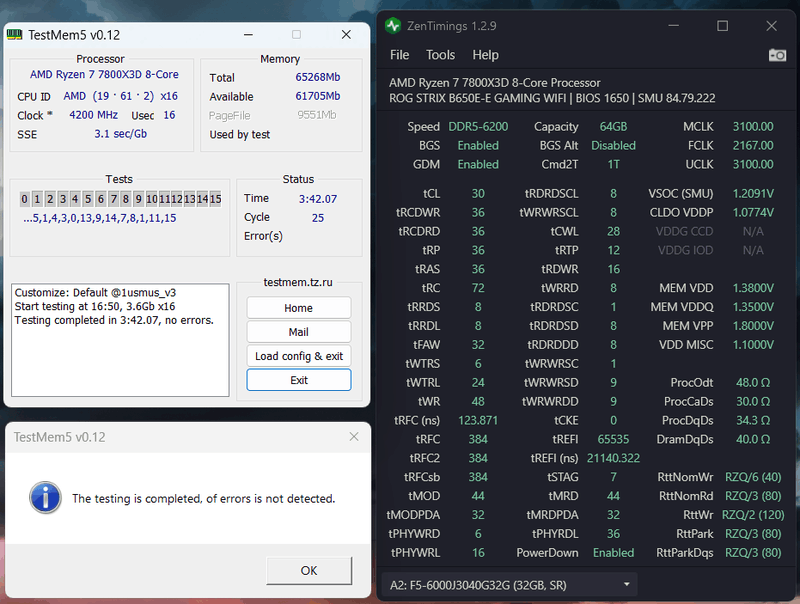Click the Available memory 61705Mb value
Viewport: 800px width, 604px height.
click(x=317, y=96)
